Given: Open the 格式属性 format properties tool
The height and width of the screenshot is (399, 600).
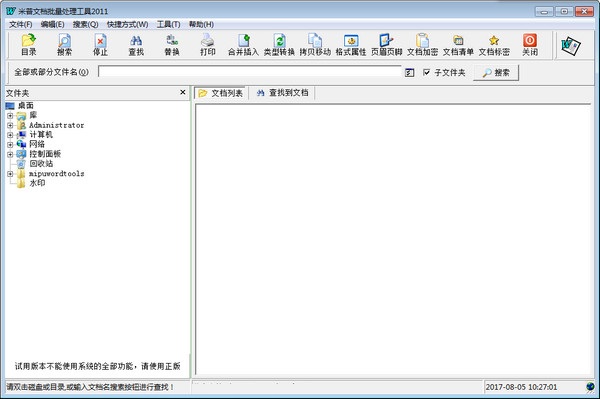Looking at the screenshot, I should coord(351,45).
